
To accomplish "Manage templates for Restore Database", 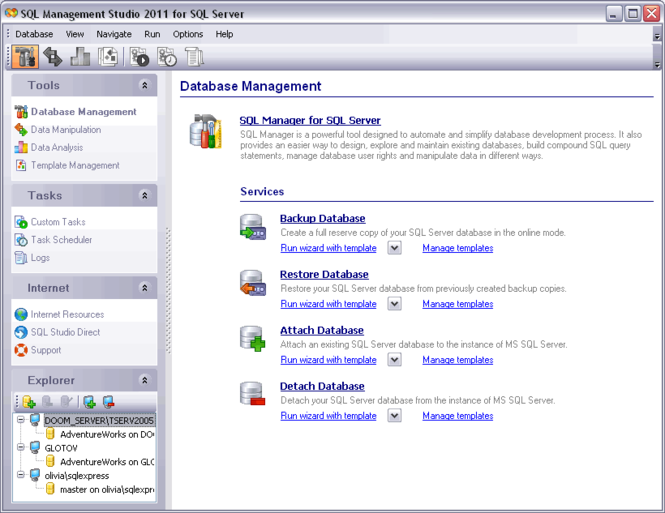I will [458, 304].
